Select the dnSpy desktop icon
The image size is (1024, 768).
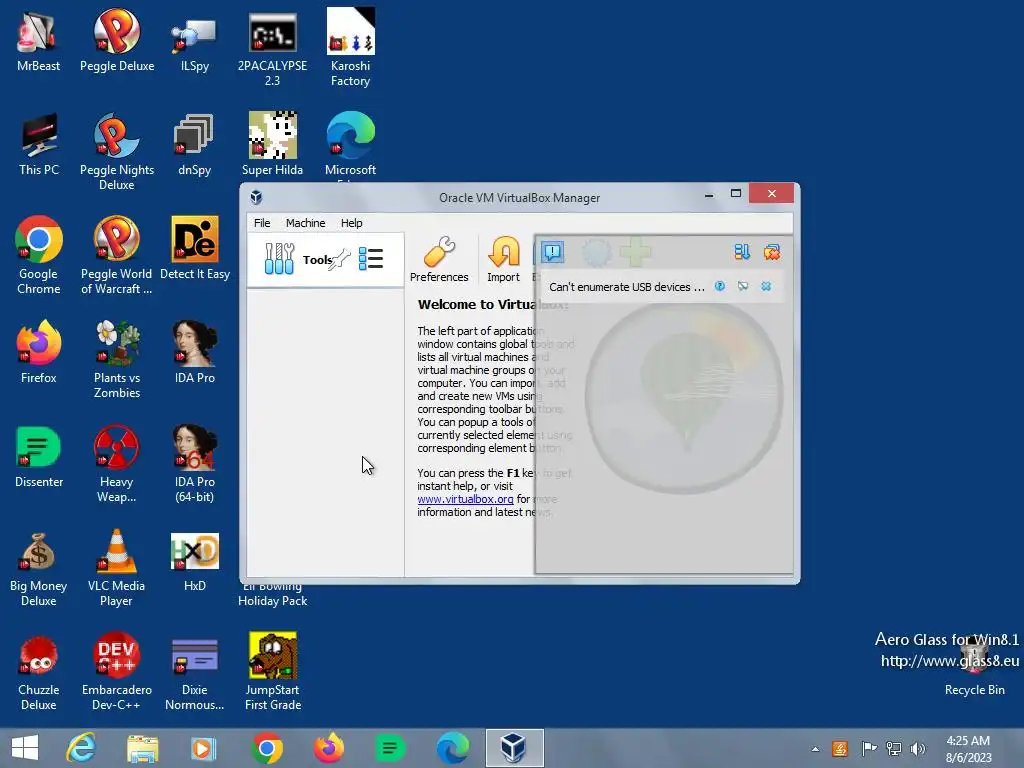(x=195, y=144)
